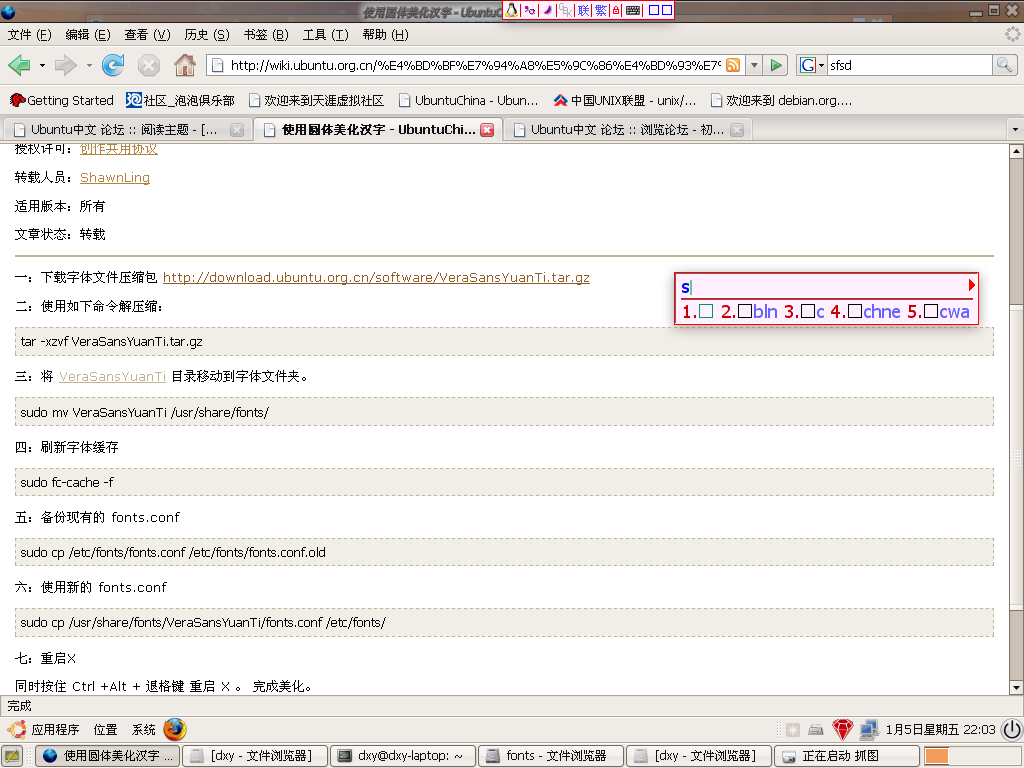Toggle the 联 association mode in IME bar
1024x768 pixels.
pos(583,10)
